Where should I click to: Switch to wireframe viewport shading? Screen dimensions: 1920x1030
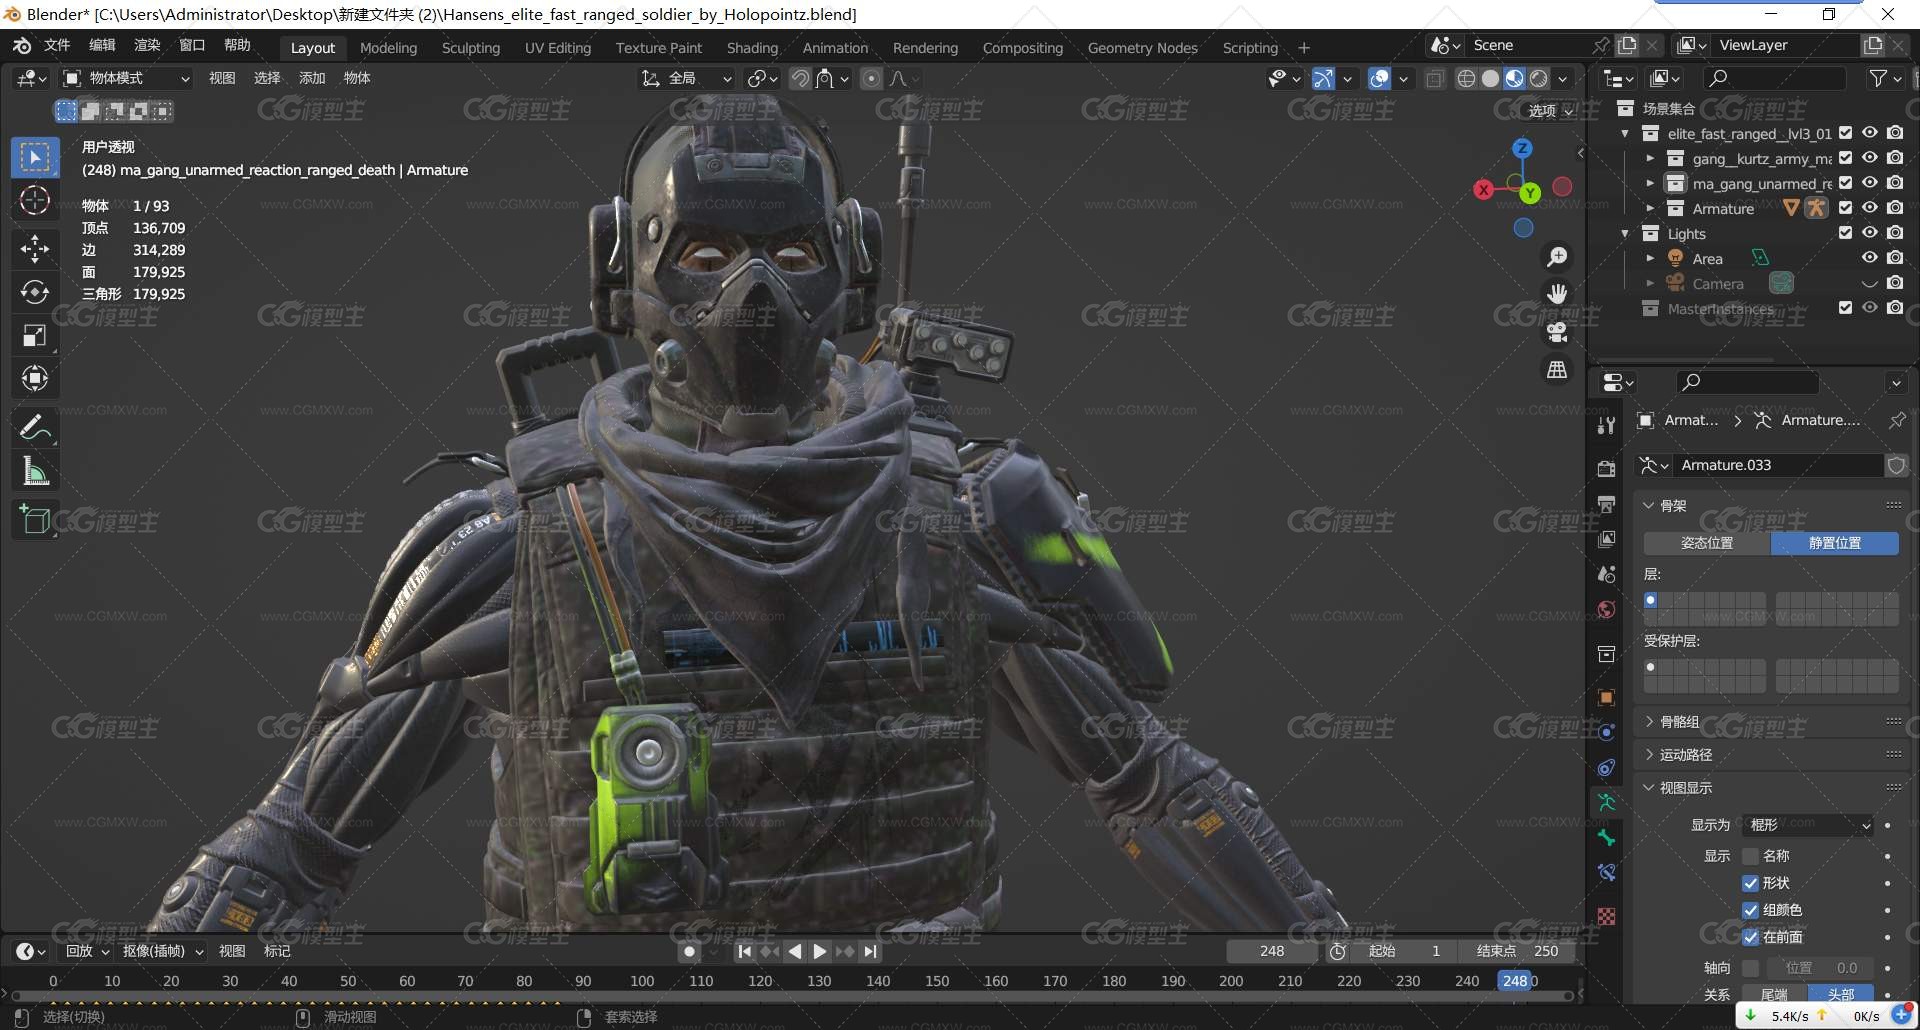[1466, 78]
